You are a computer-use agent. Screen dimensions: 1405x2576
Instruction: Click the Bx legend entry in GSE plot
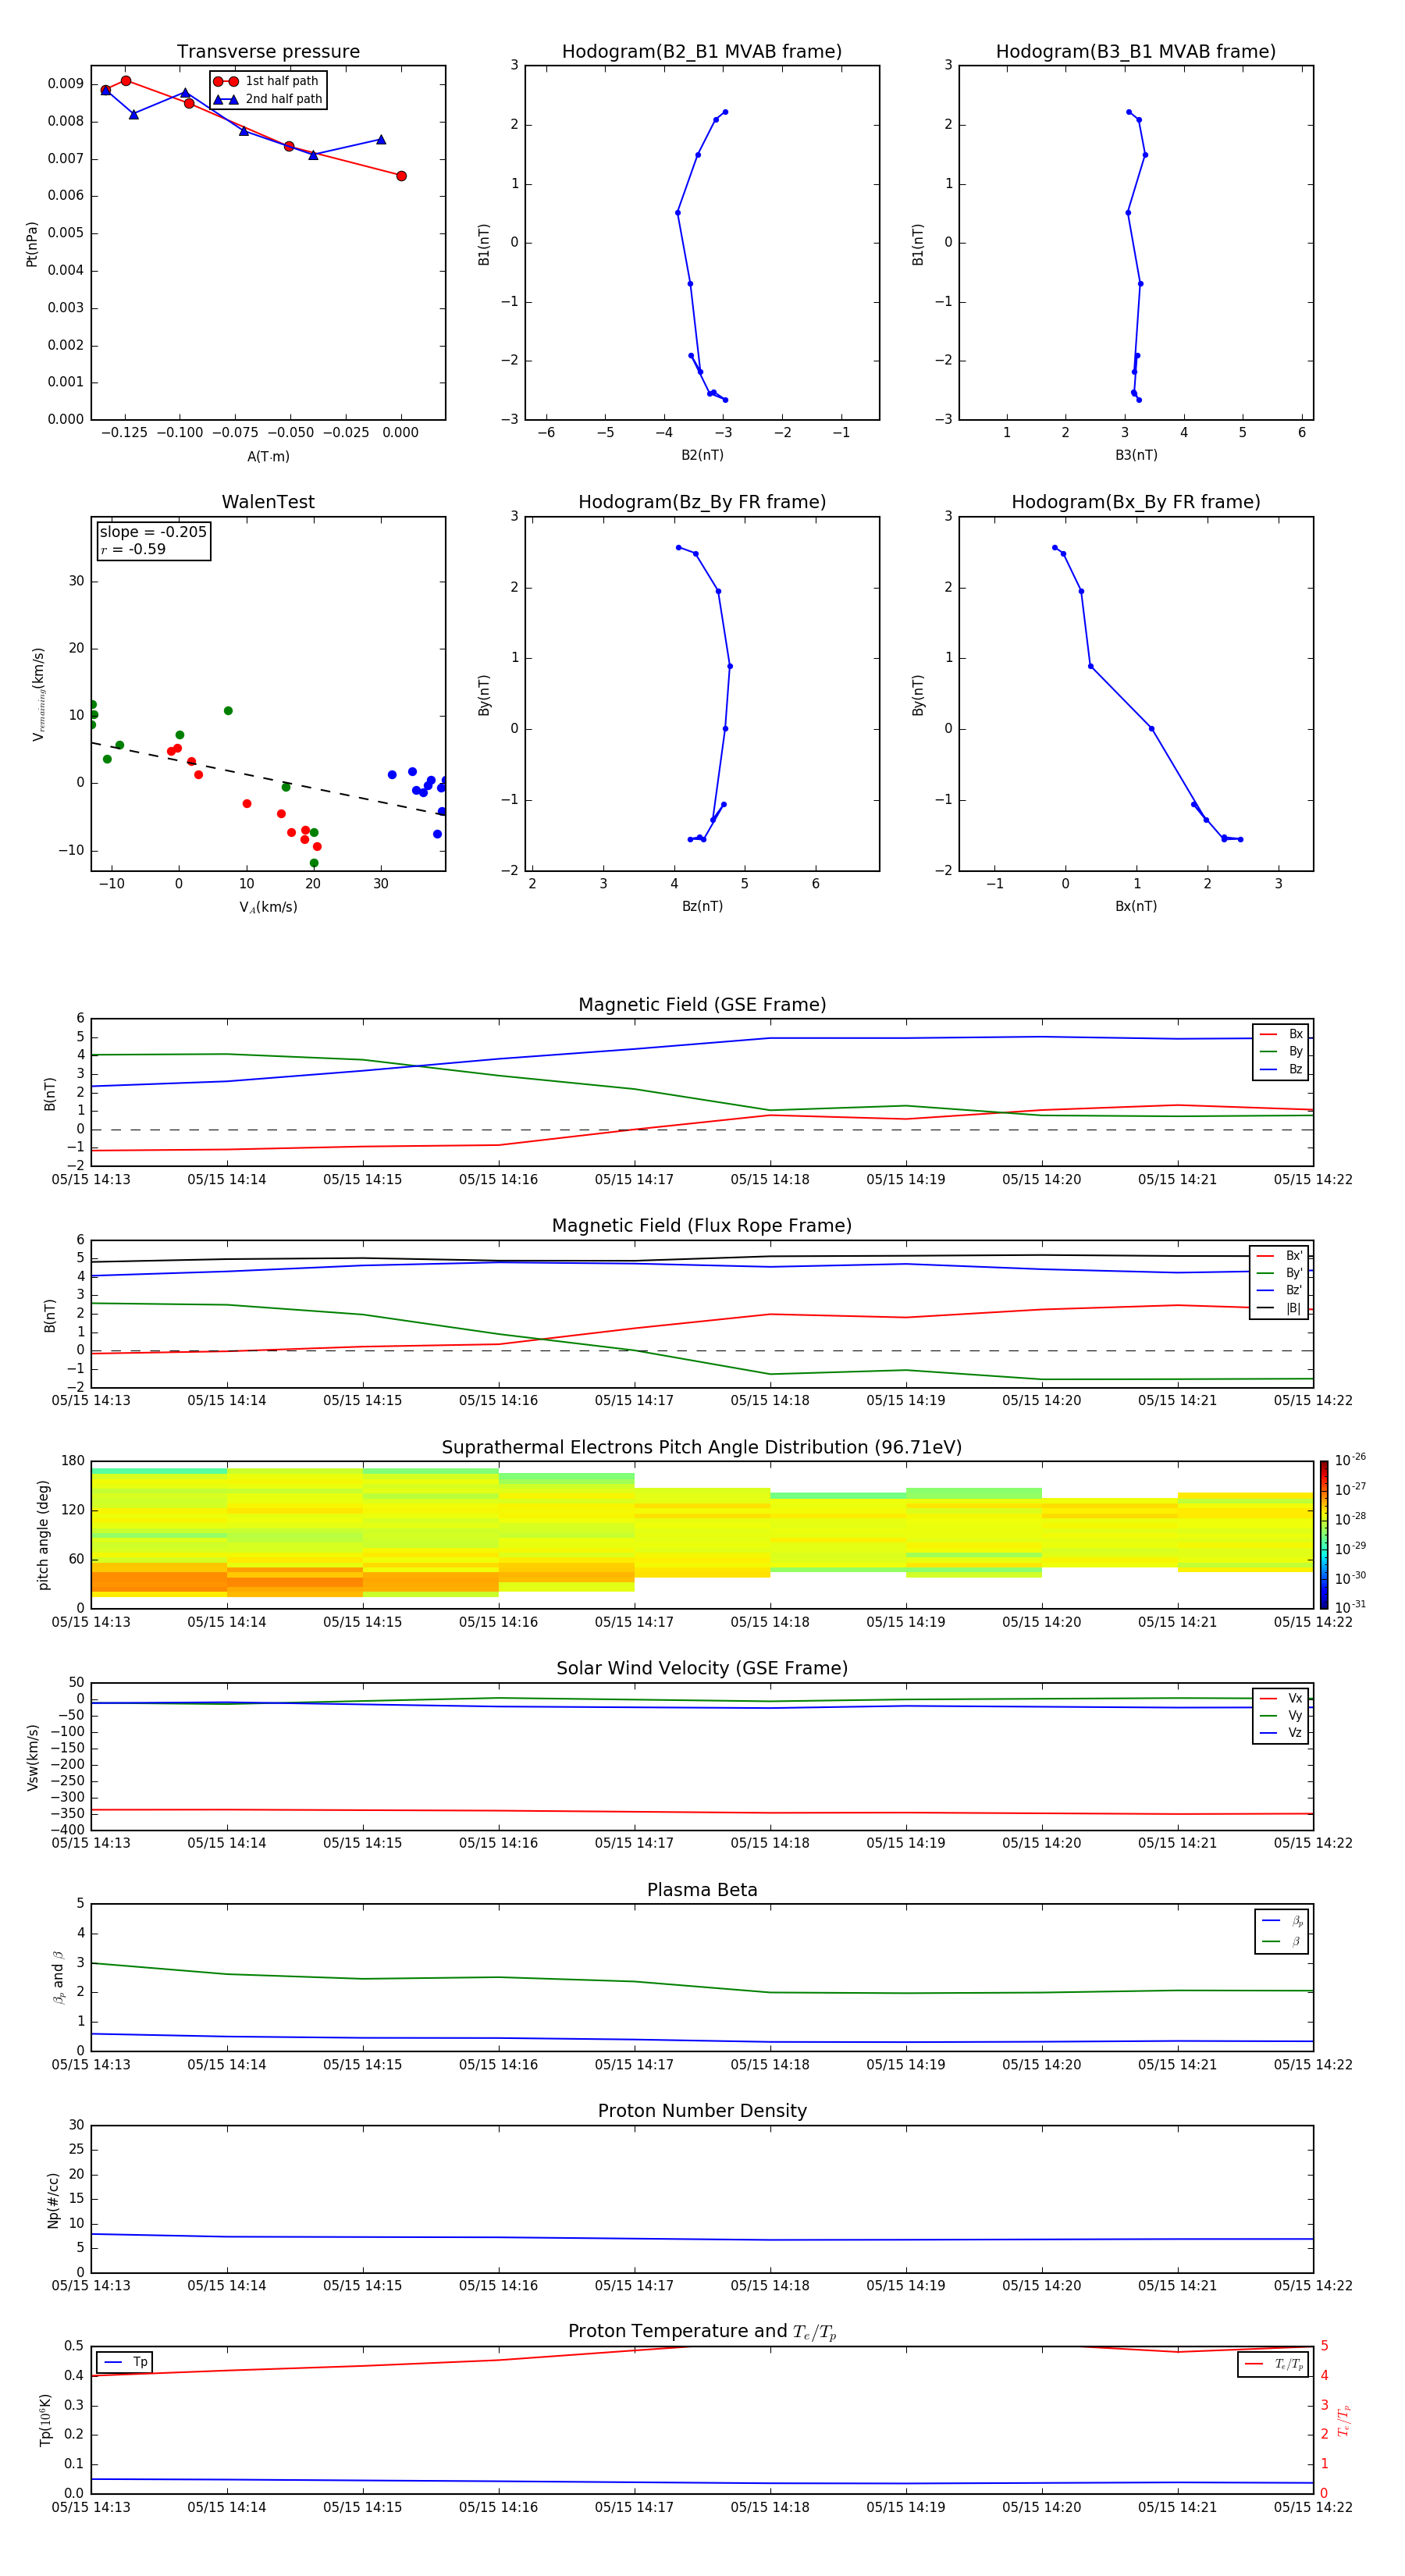[x=1281, y=1034]
